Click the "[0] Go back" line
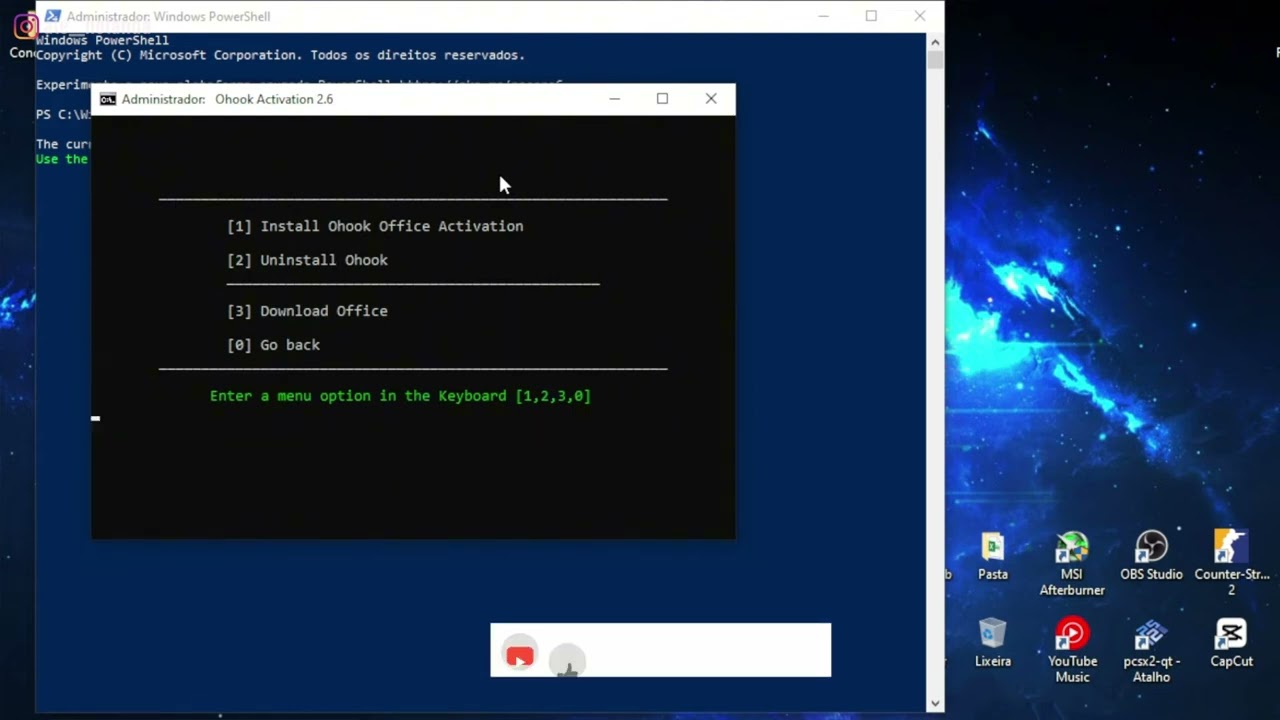This screenshot has width=1280, height=720. pyautogui.click(x=273, y=345)
